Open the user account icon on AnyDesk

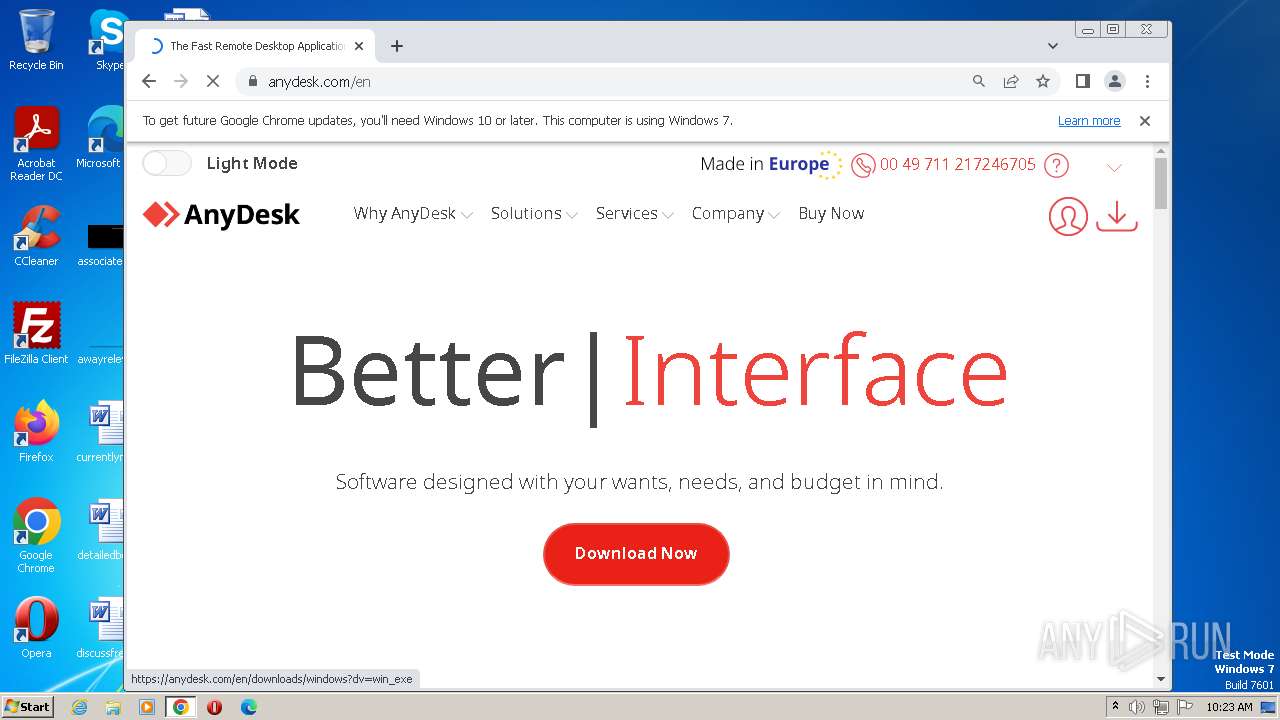tap(1068, 216)
